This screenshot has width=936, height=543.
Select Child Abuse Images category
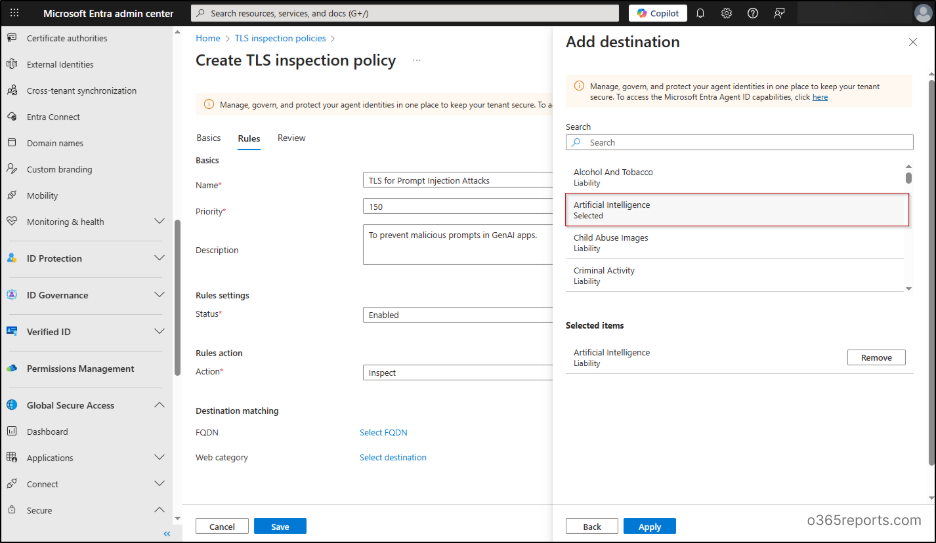point(735,242)
